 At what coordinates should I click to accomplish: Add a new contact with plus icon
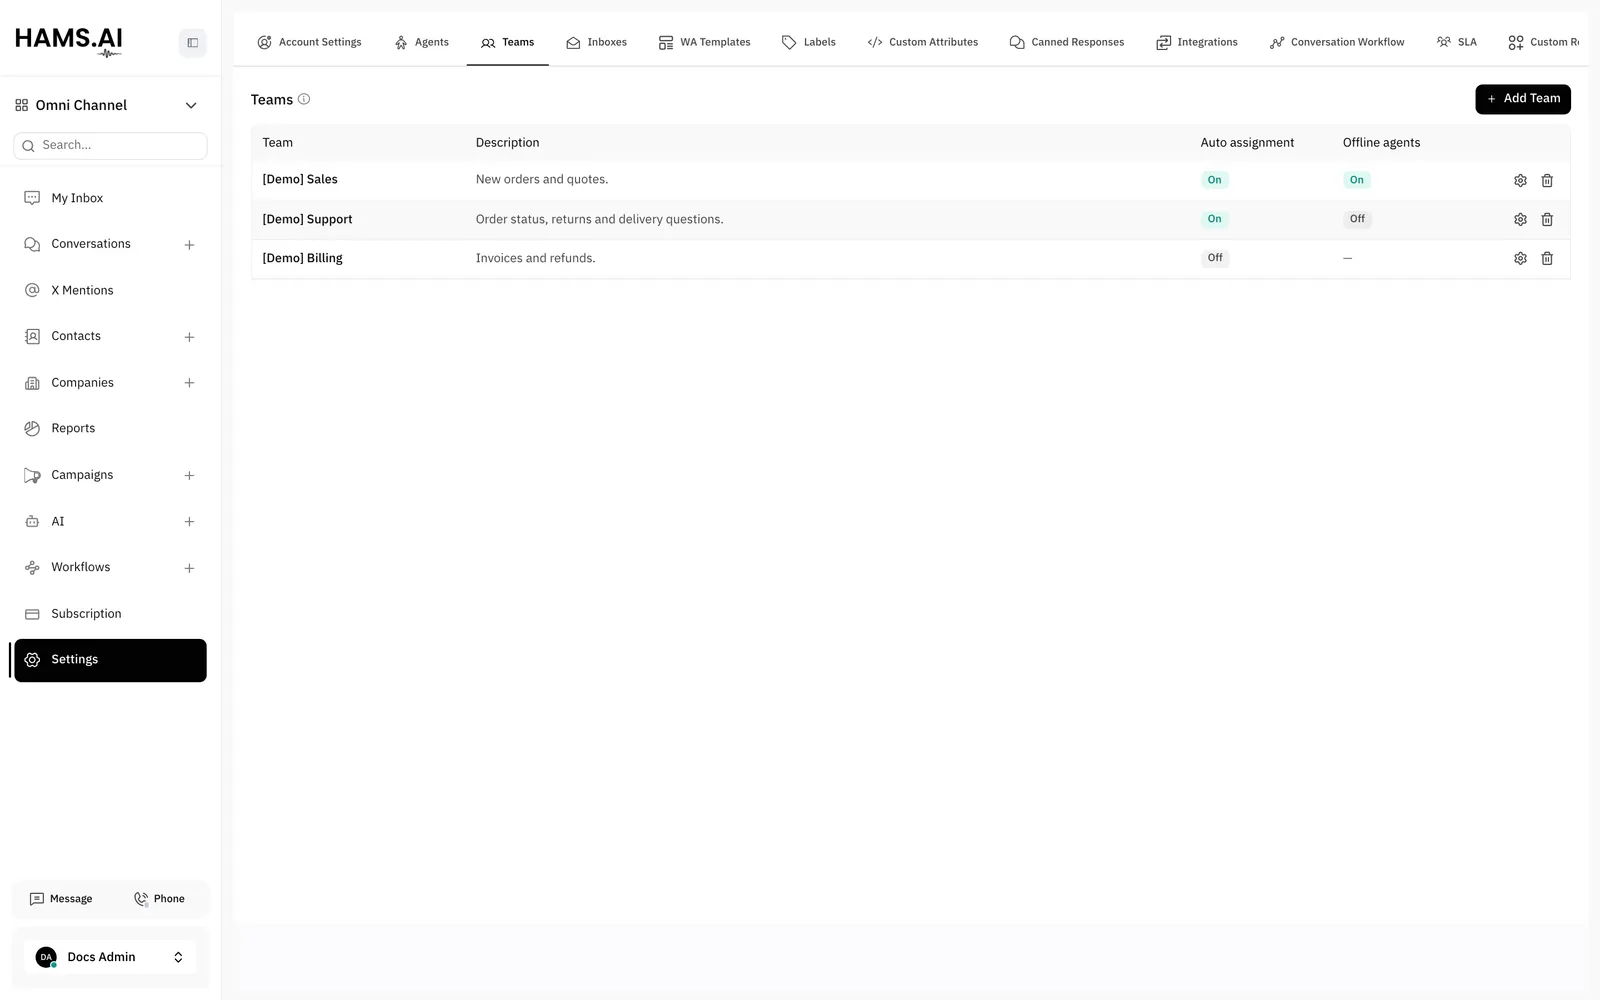point(189,337)
